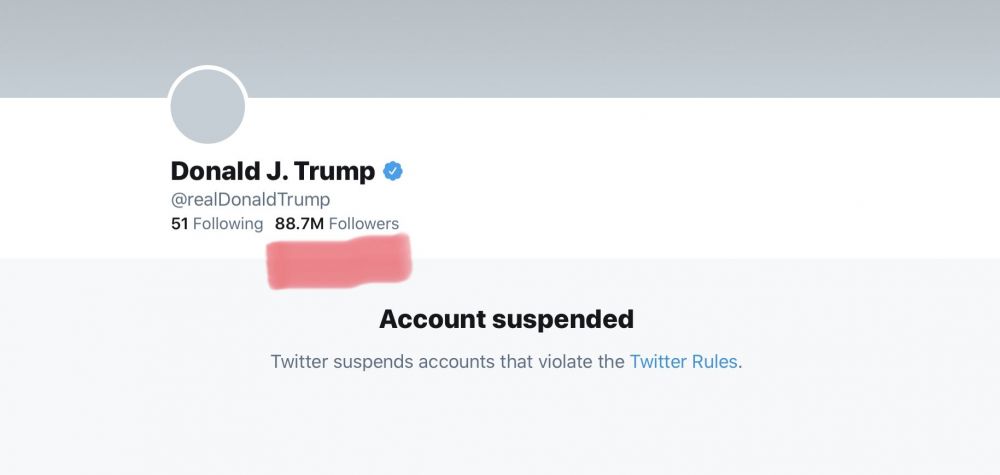Viewport: 1000px width, 475px height.
Task: Click the red highlighter mark below Followers
Action: pyautogui.click(x=340, y=263)
